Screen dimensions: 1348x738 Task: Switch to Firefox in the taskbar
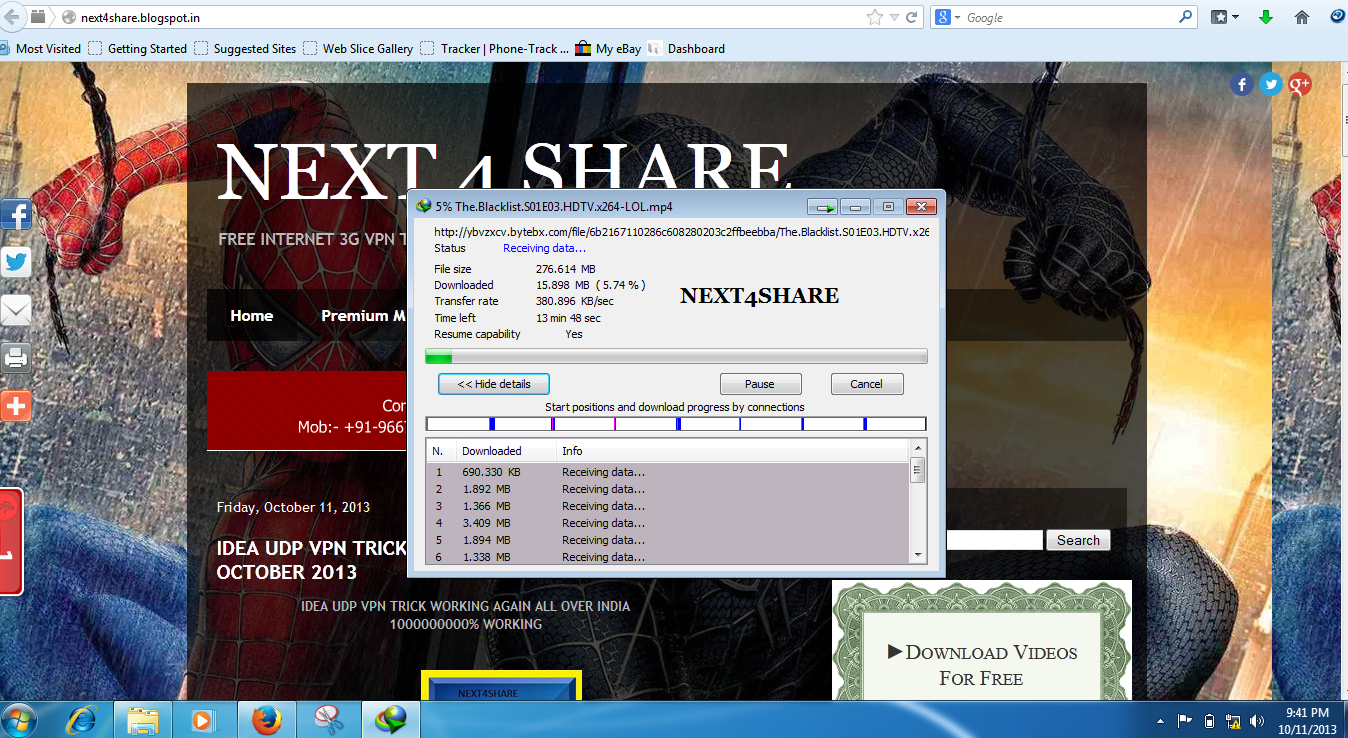[x=265, y=719]
